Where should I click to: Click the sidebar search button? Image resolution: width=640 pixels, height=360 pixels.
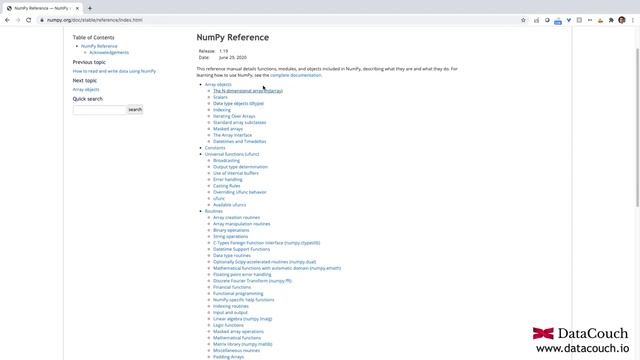(135, 109)
